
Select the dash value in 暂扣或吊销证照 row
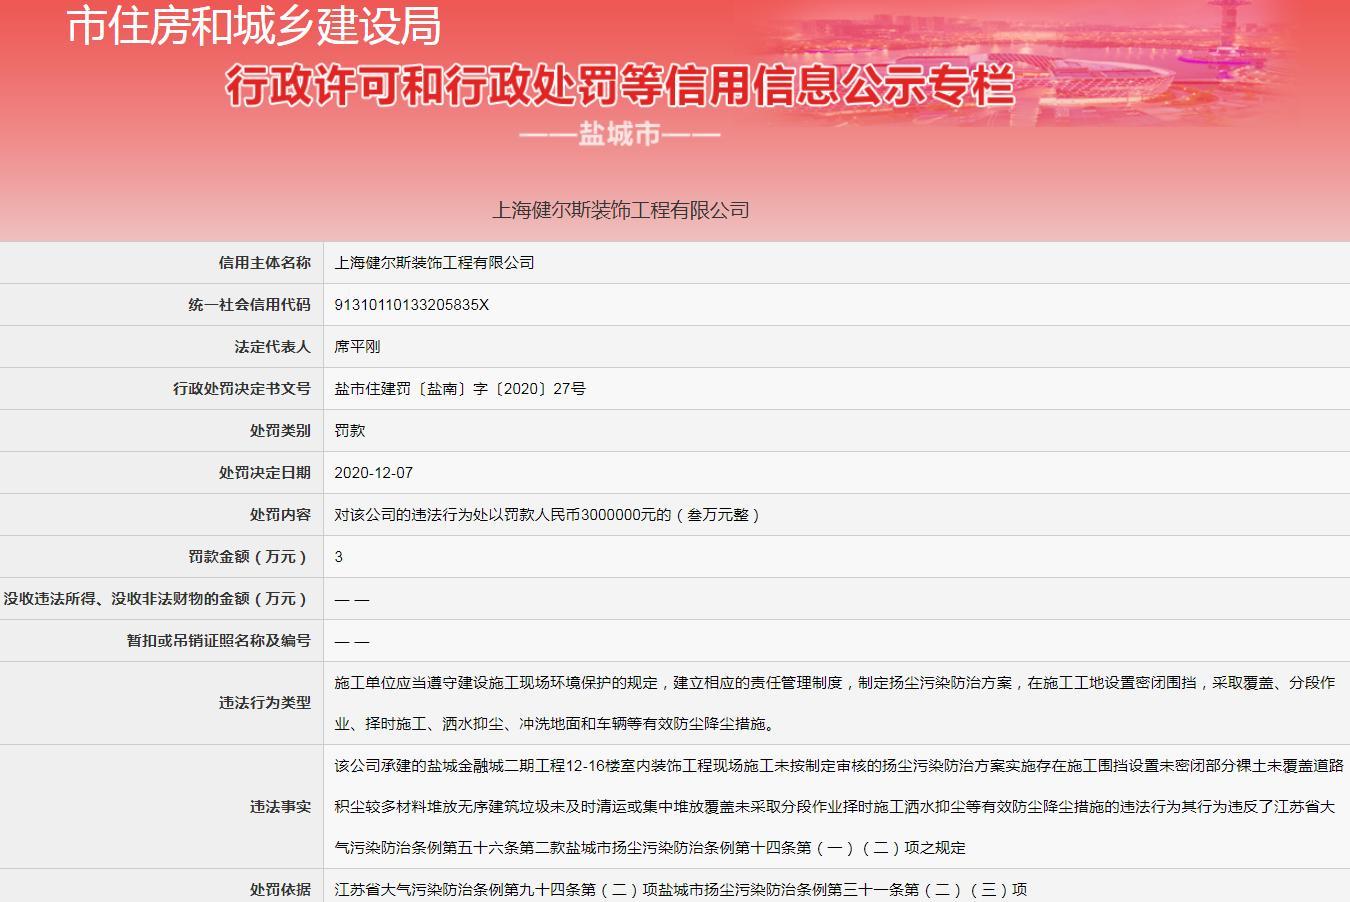352,640
